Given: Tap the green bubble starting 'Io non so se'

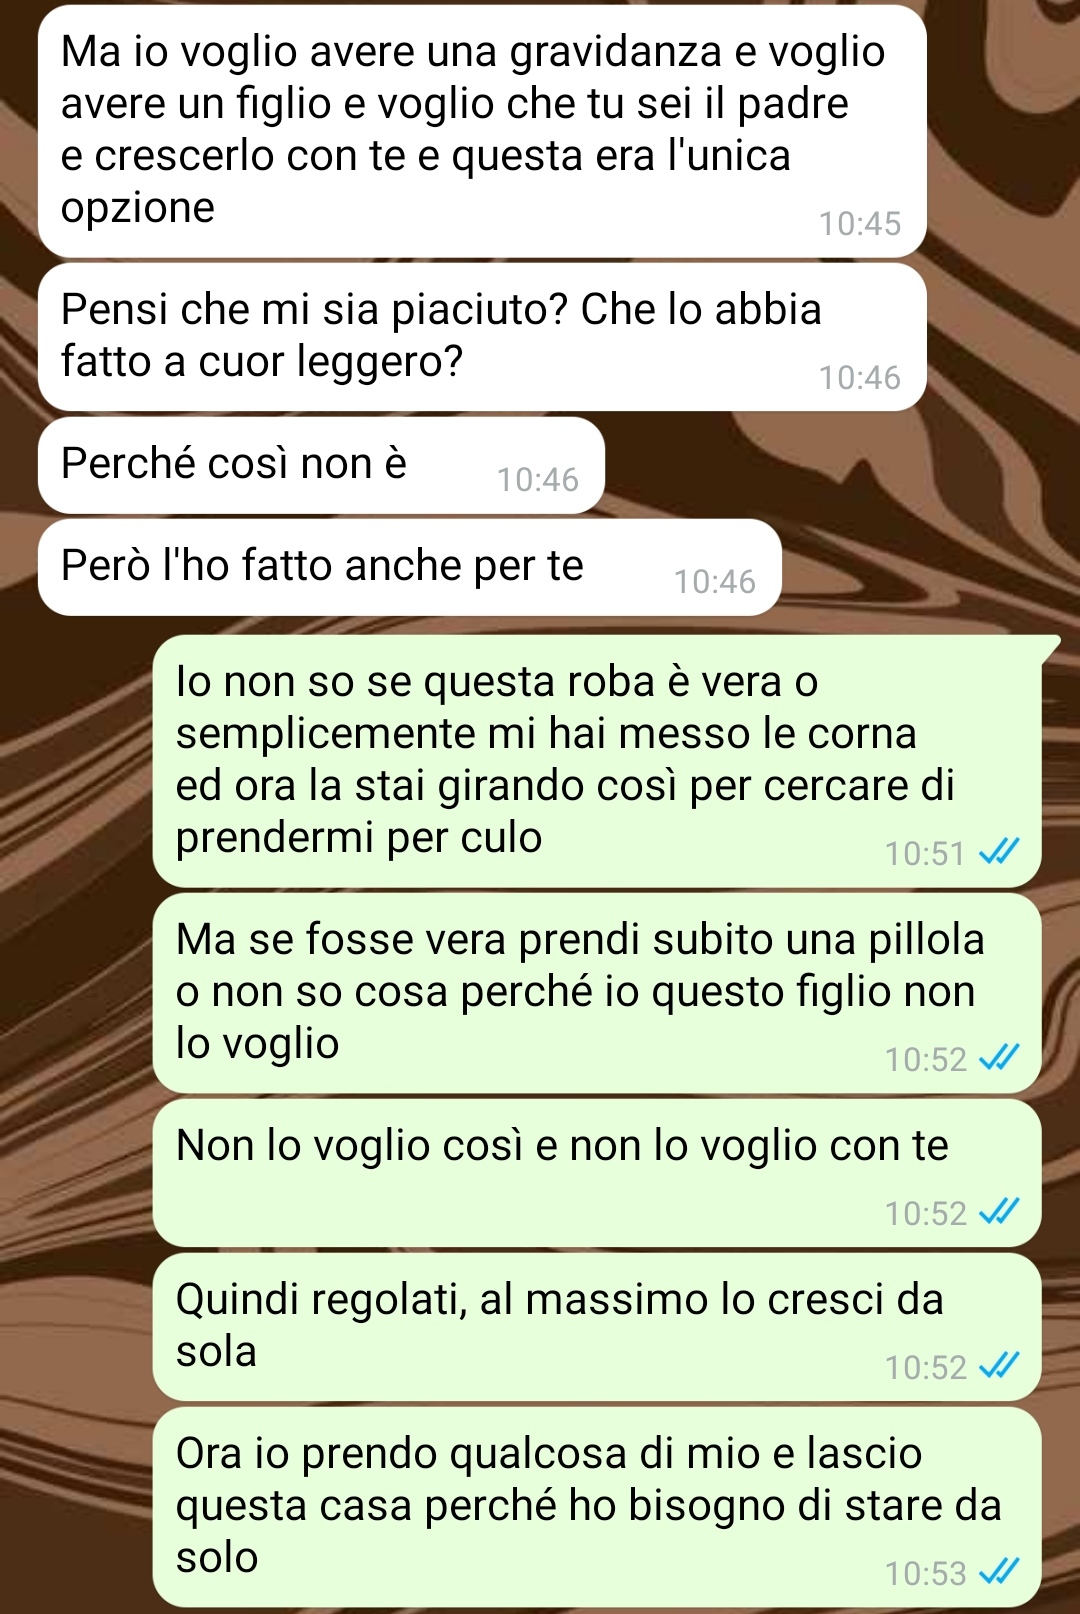Looking at the screenshot, I should [597, 761].
